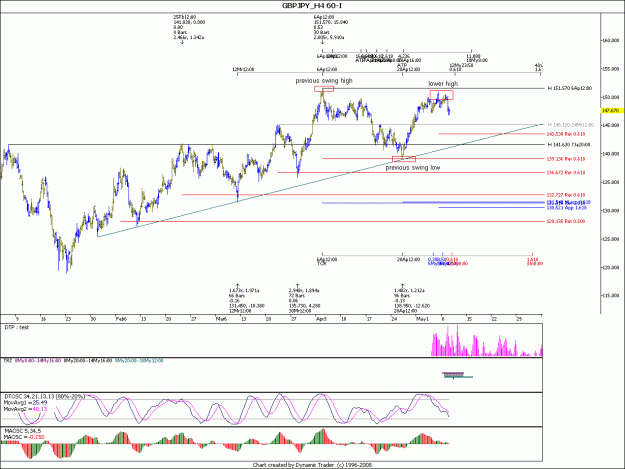Click the 151.570, 15.040 swing data text
This screenshot has height=469, width=625.
[331, 22]
